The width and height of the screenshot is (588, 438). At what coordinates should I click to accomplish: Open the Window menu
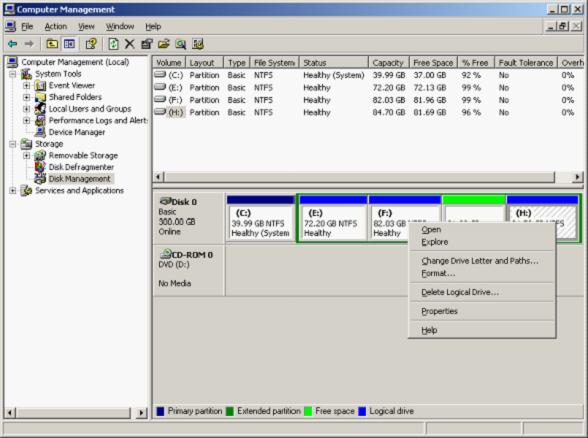click(x=120, y=27)
